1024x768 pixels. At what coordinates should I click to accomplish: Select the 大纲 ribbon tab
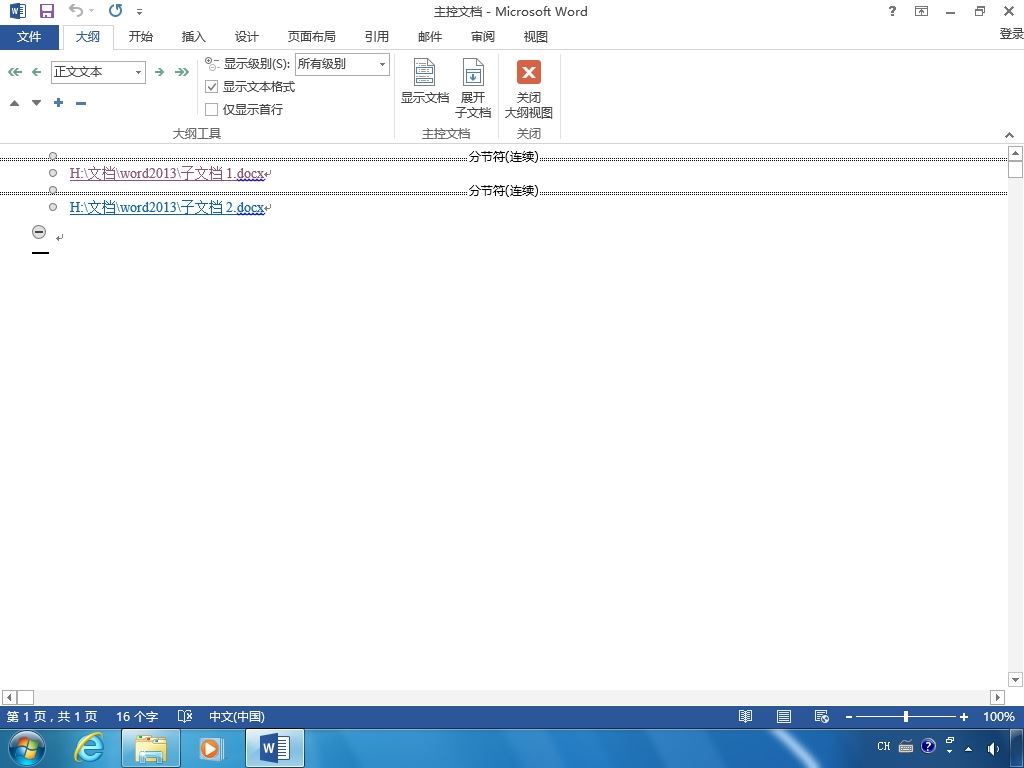point(88,37)
